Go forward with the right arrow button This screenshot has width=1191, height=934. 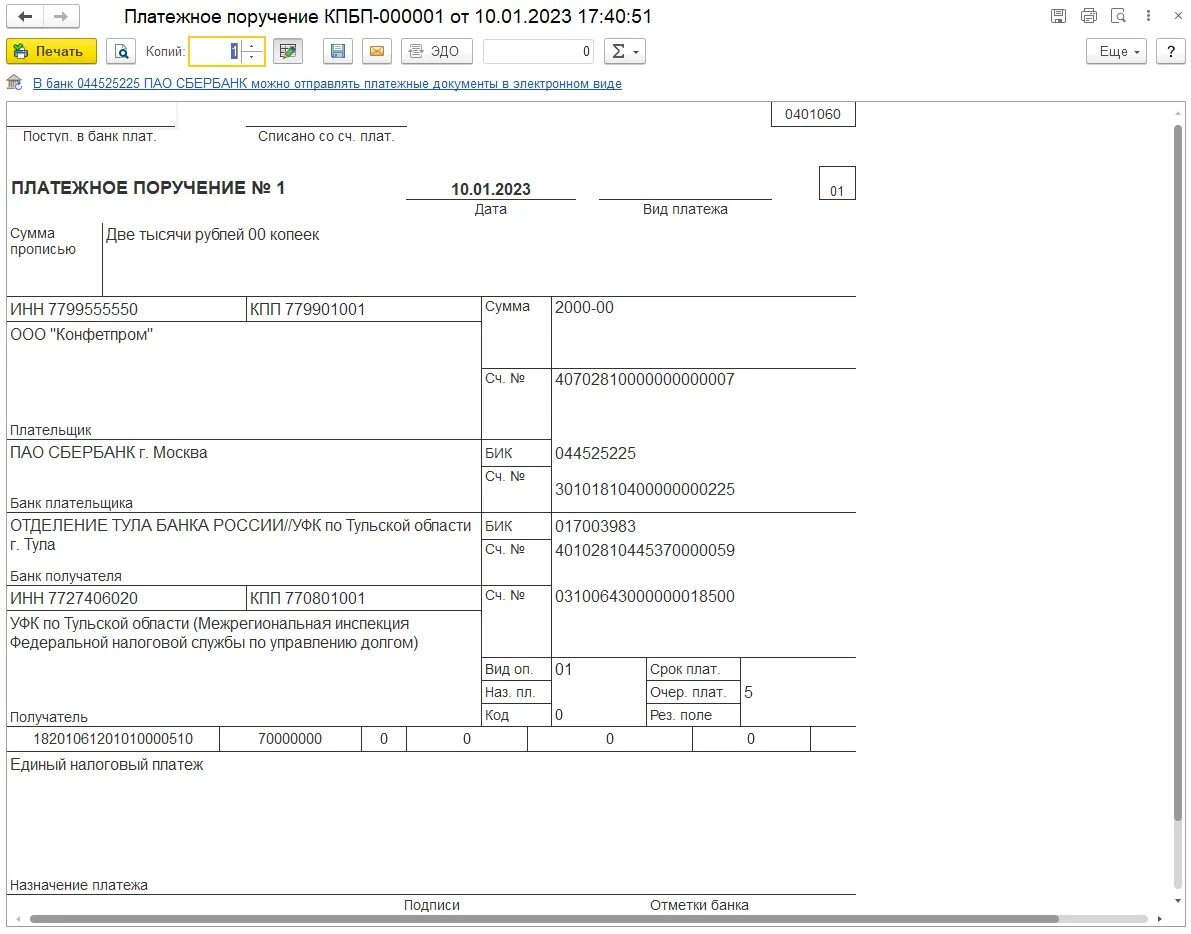point(62,17)
